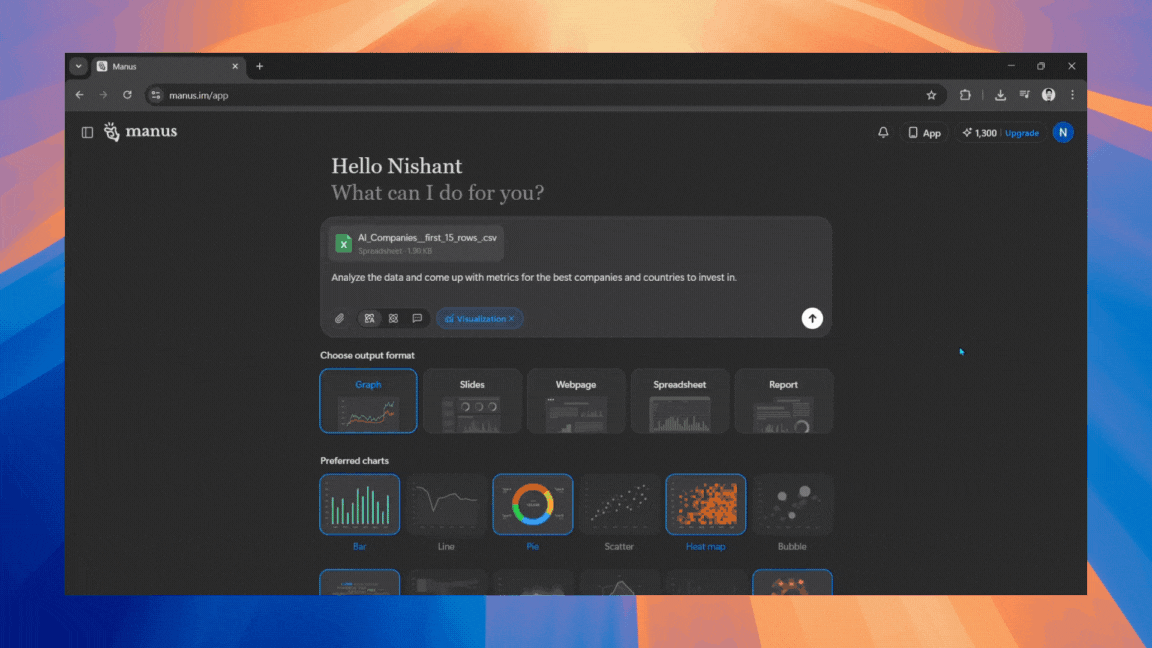Viewport: 1152px width, 648px height.
Task: Remove the Visualization tag
Action: pos(512,319)
